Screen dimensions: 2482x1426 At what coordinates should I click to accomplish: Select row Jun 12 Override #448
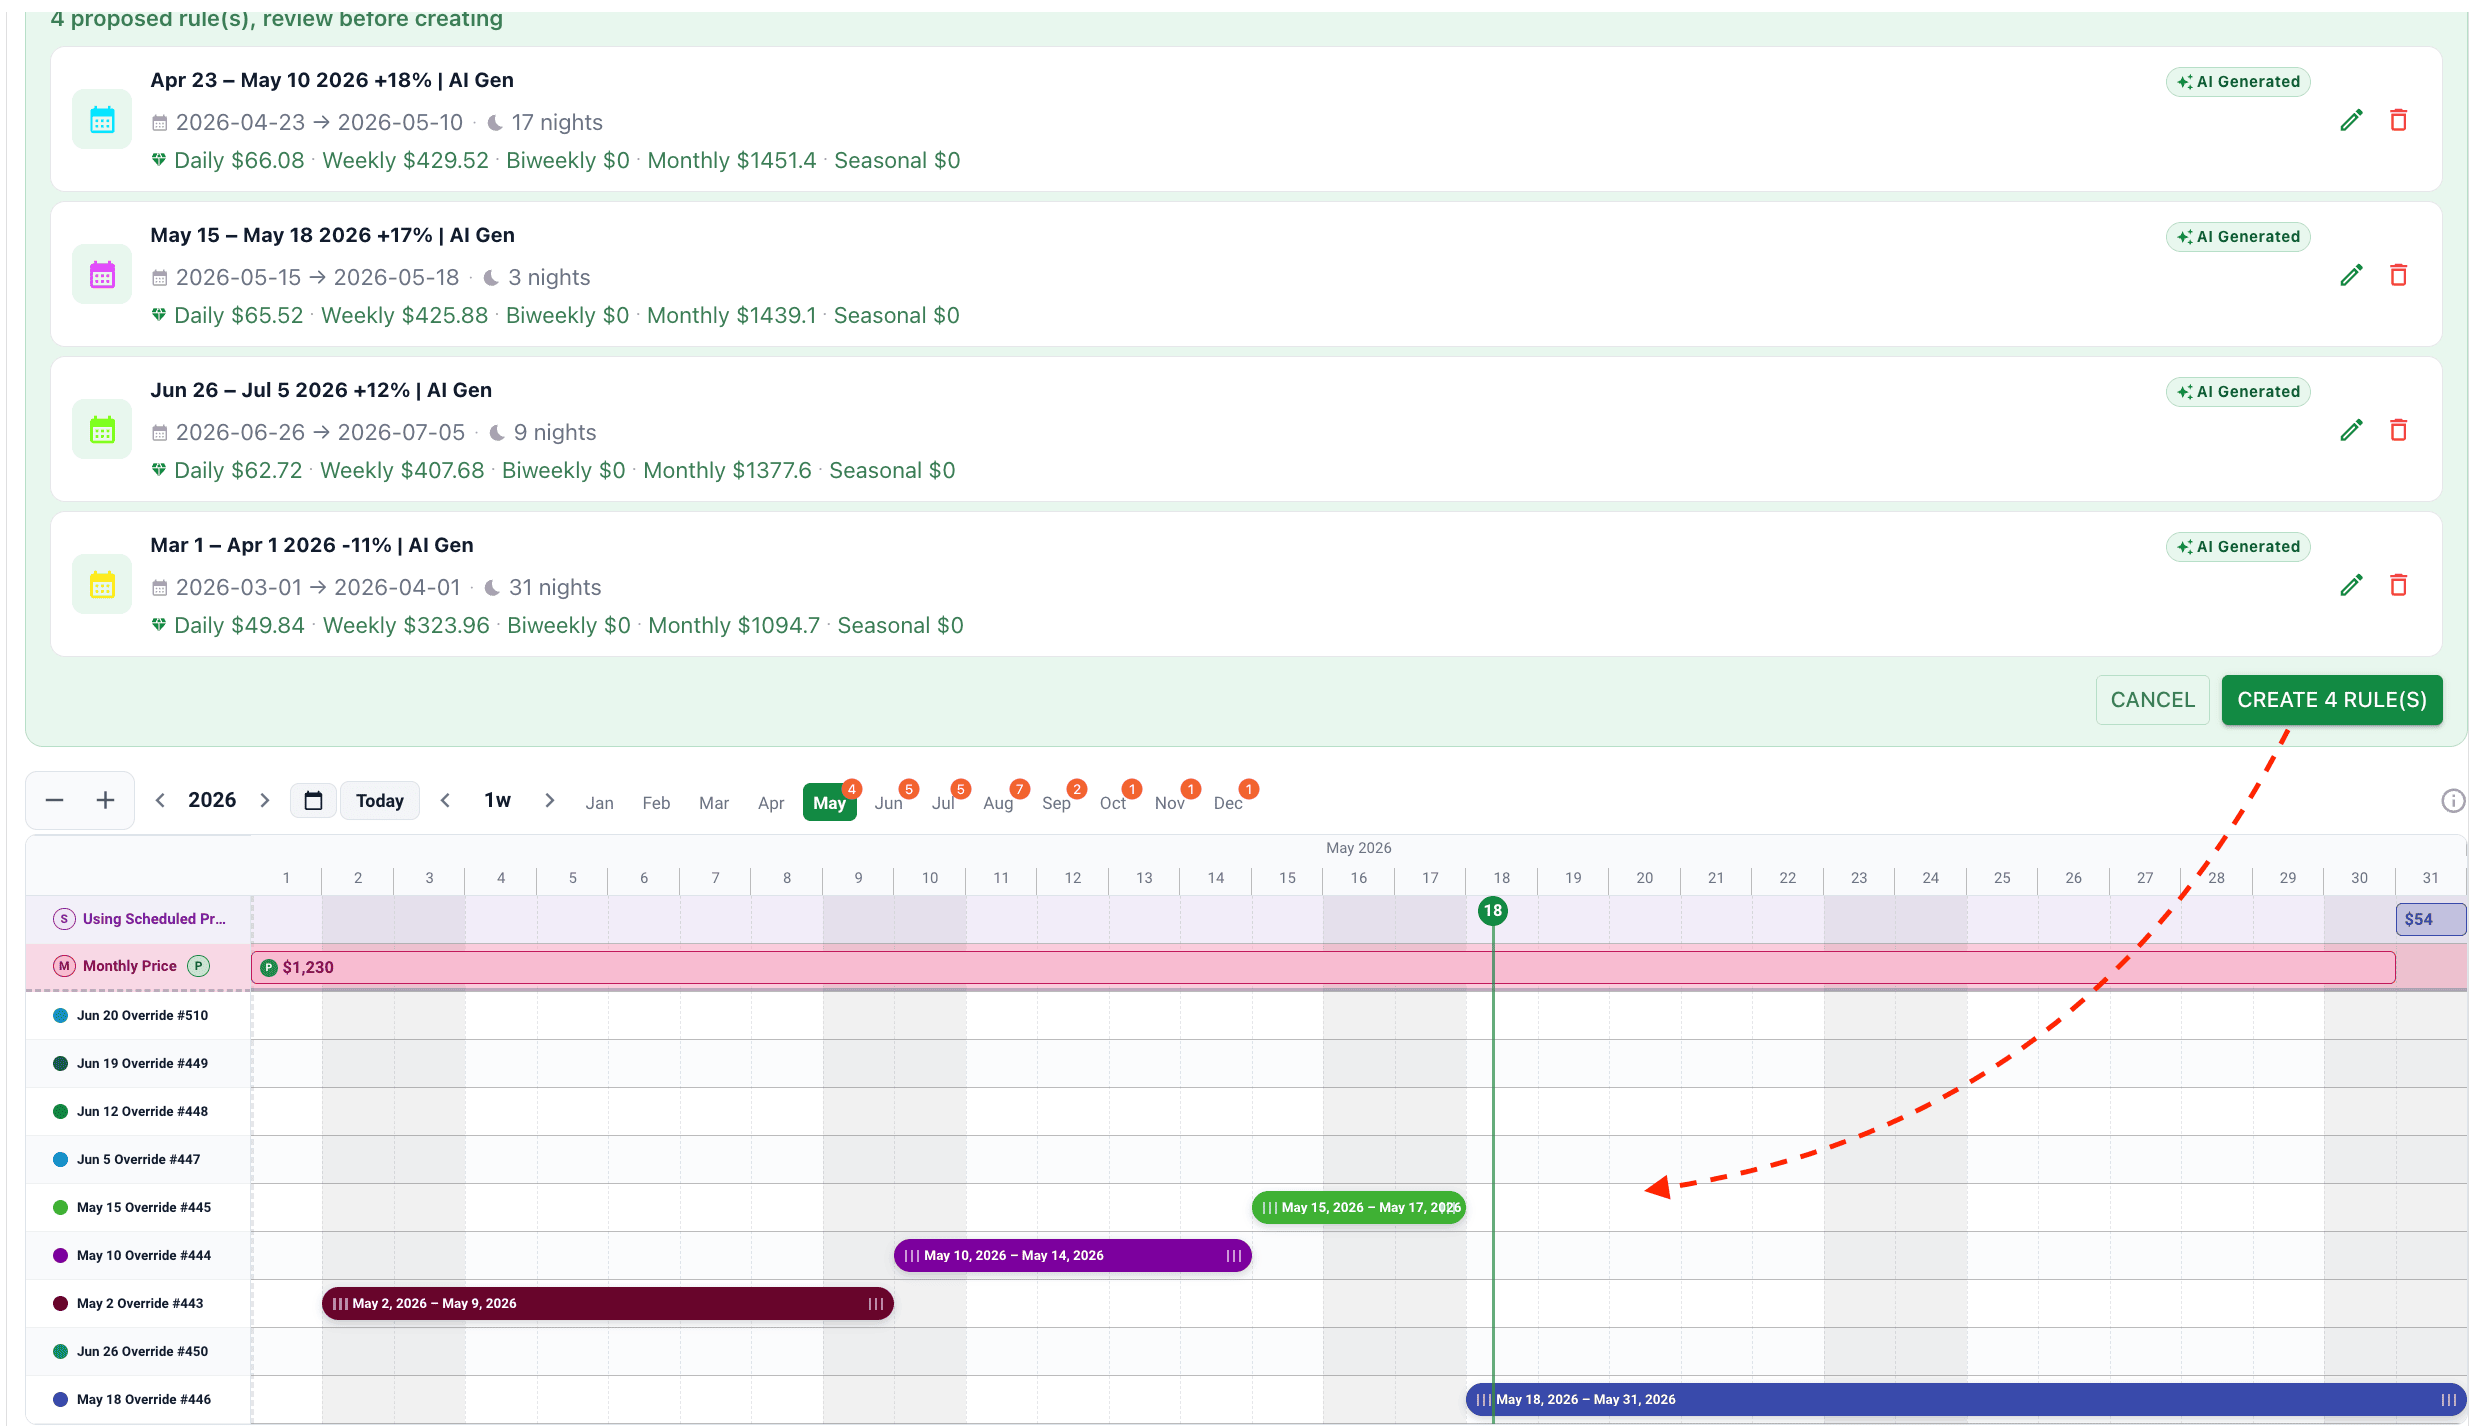(x=138, y=1111)
